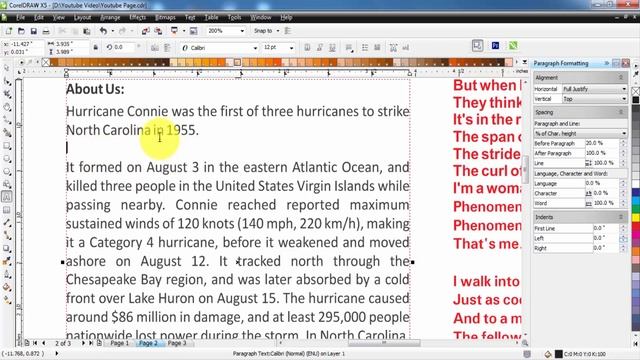Select the Eyedropper tool in the toolbox
Image resolution: width=640 pixels, height=360 pixels.
tap(7, 262)
